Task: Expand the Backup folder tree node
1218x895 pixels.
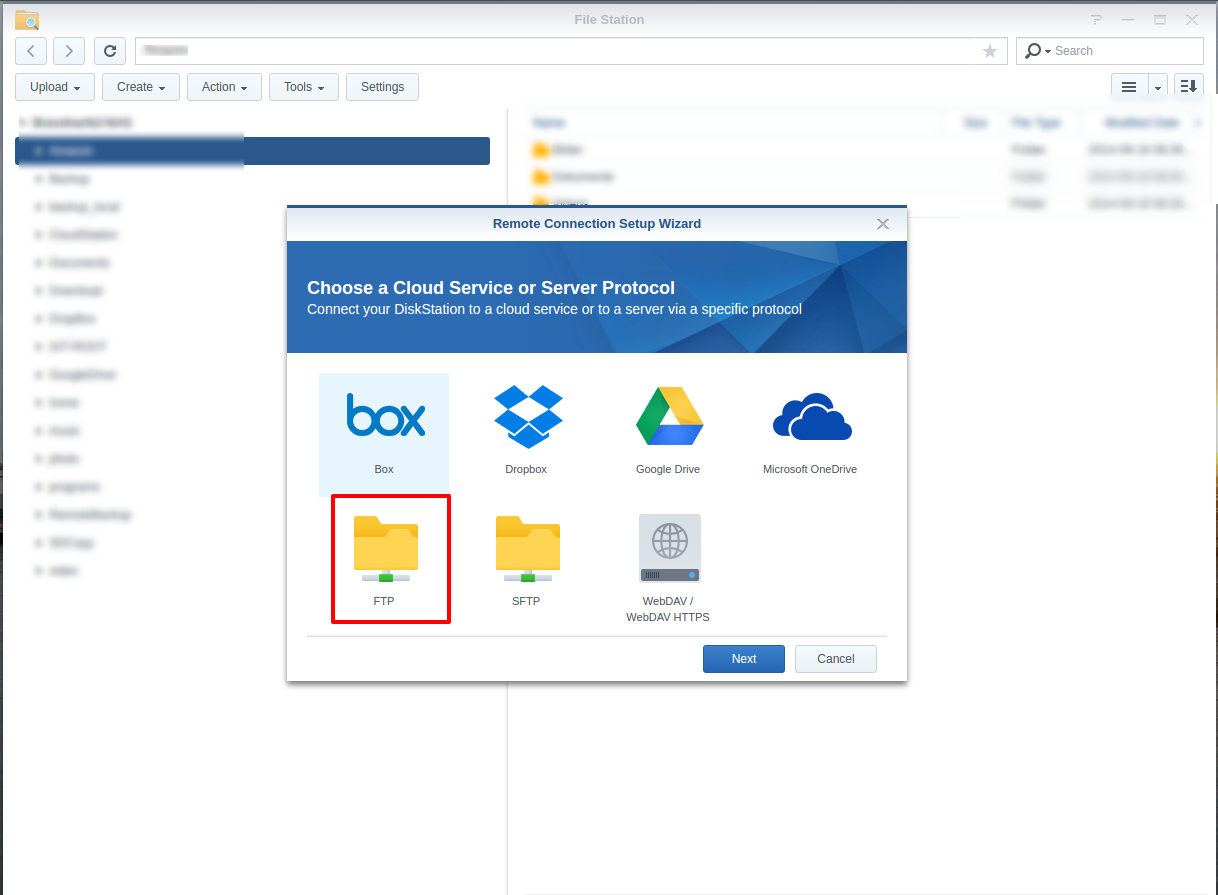Action: pyautogui.click(x=38, y=179)
